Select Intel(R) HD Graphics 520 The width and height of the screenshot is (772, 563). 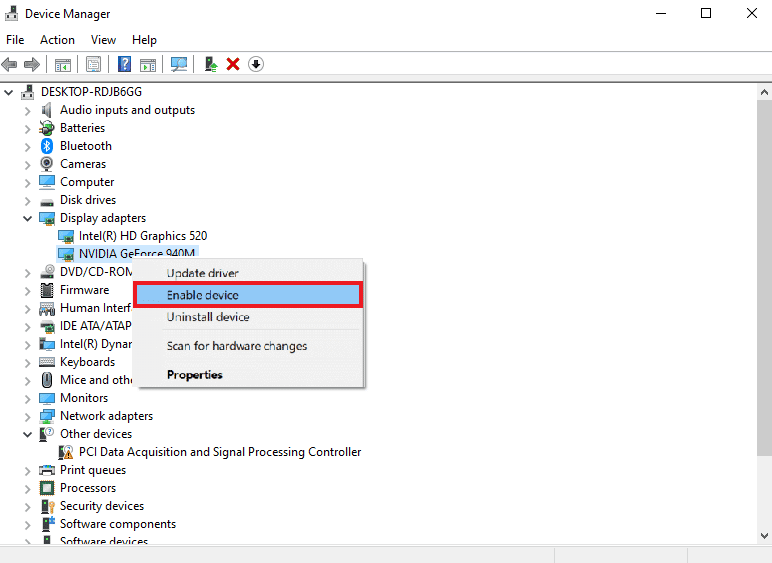(143, 236)
